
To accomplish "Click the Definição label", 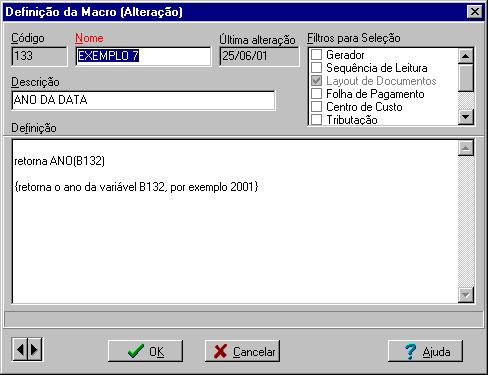I will click(34, 128).
